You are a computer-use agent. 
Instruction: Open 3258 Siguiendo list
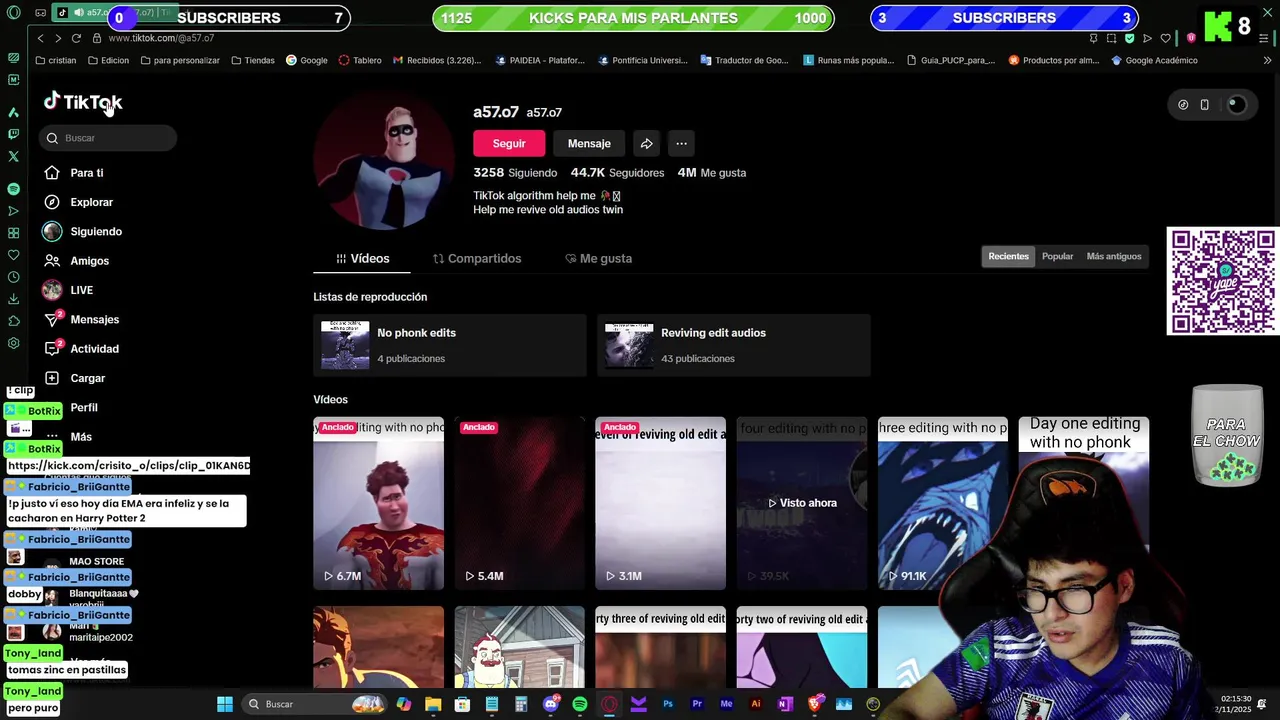coord(515,173)
